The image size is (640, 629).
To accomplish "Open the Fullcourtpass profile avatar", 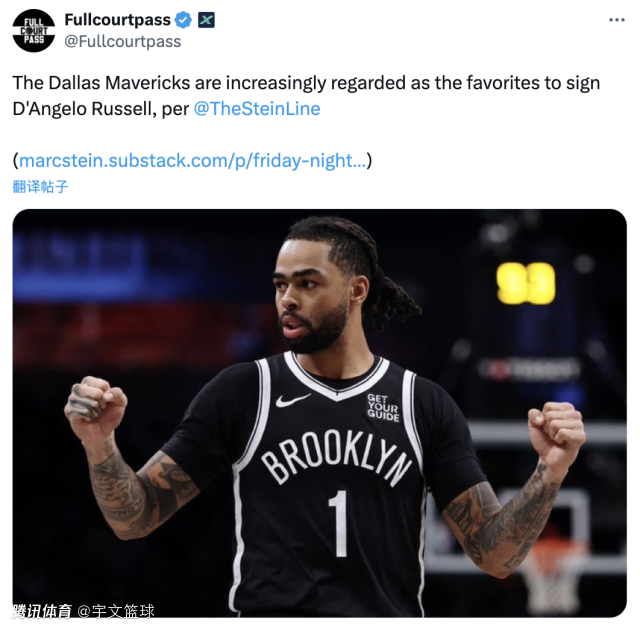I will [34, 31].
